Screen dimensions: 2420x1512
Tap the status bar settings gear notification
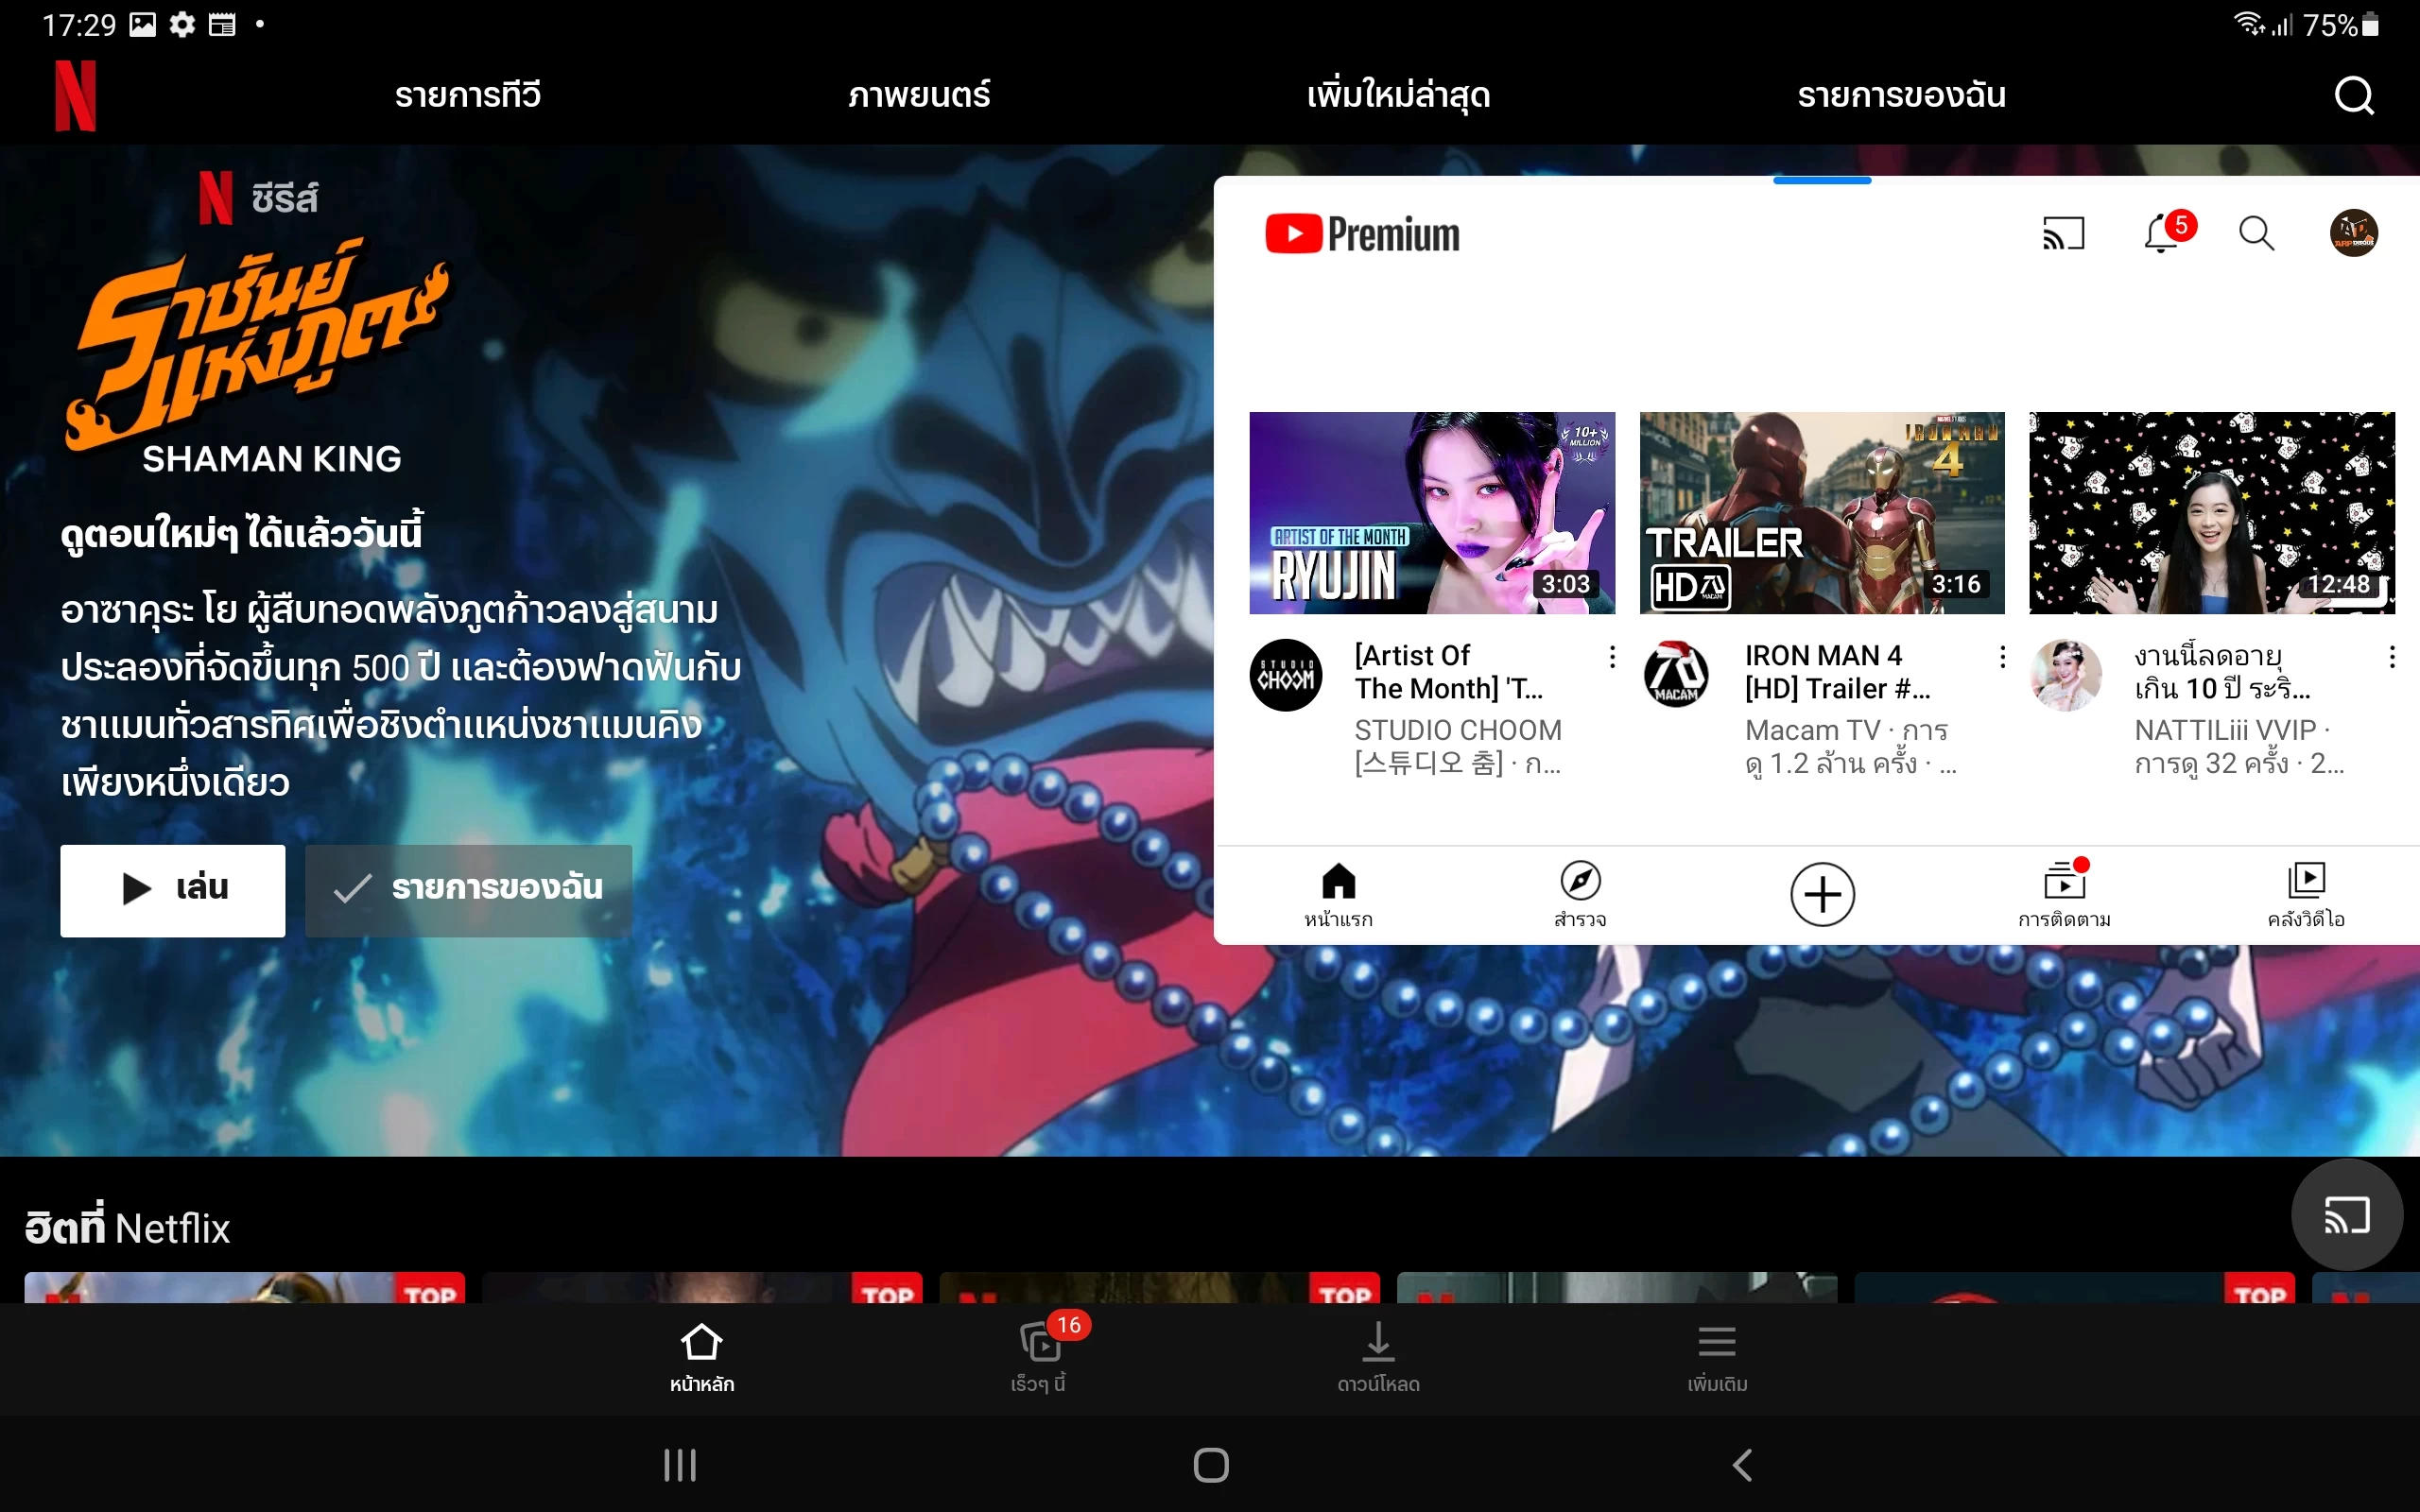182,24
